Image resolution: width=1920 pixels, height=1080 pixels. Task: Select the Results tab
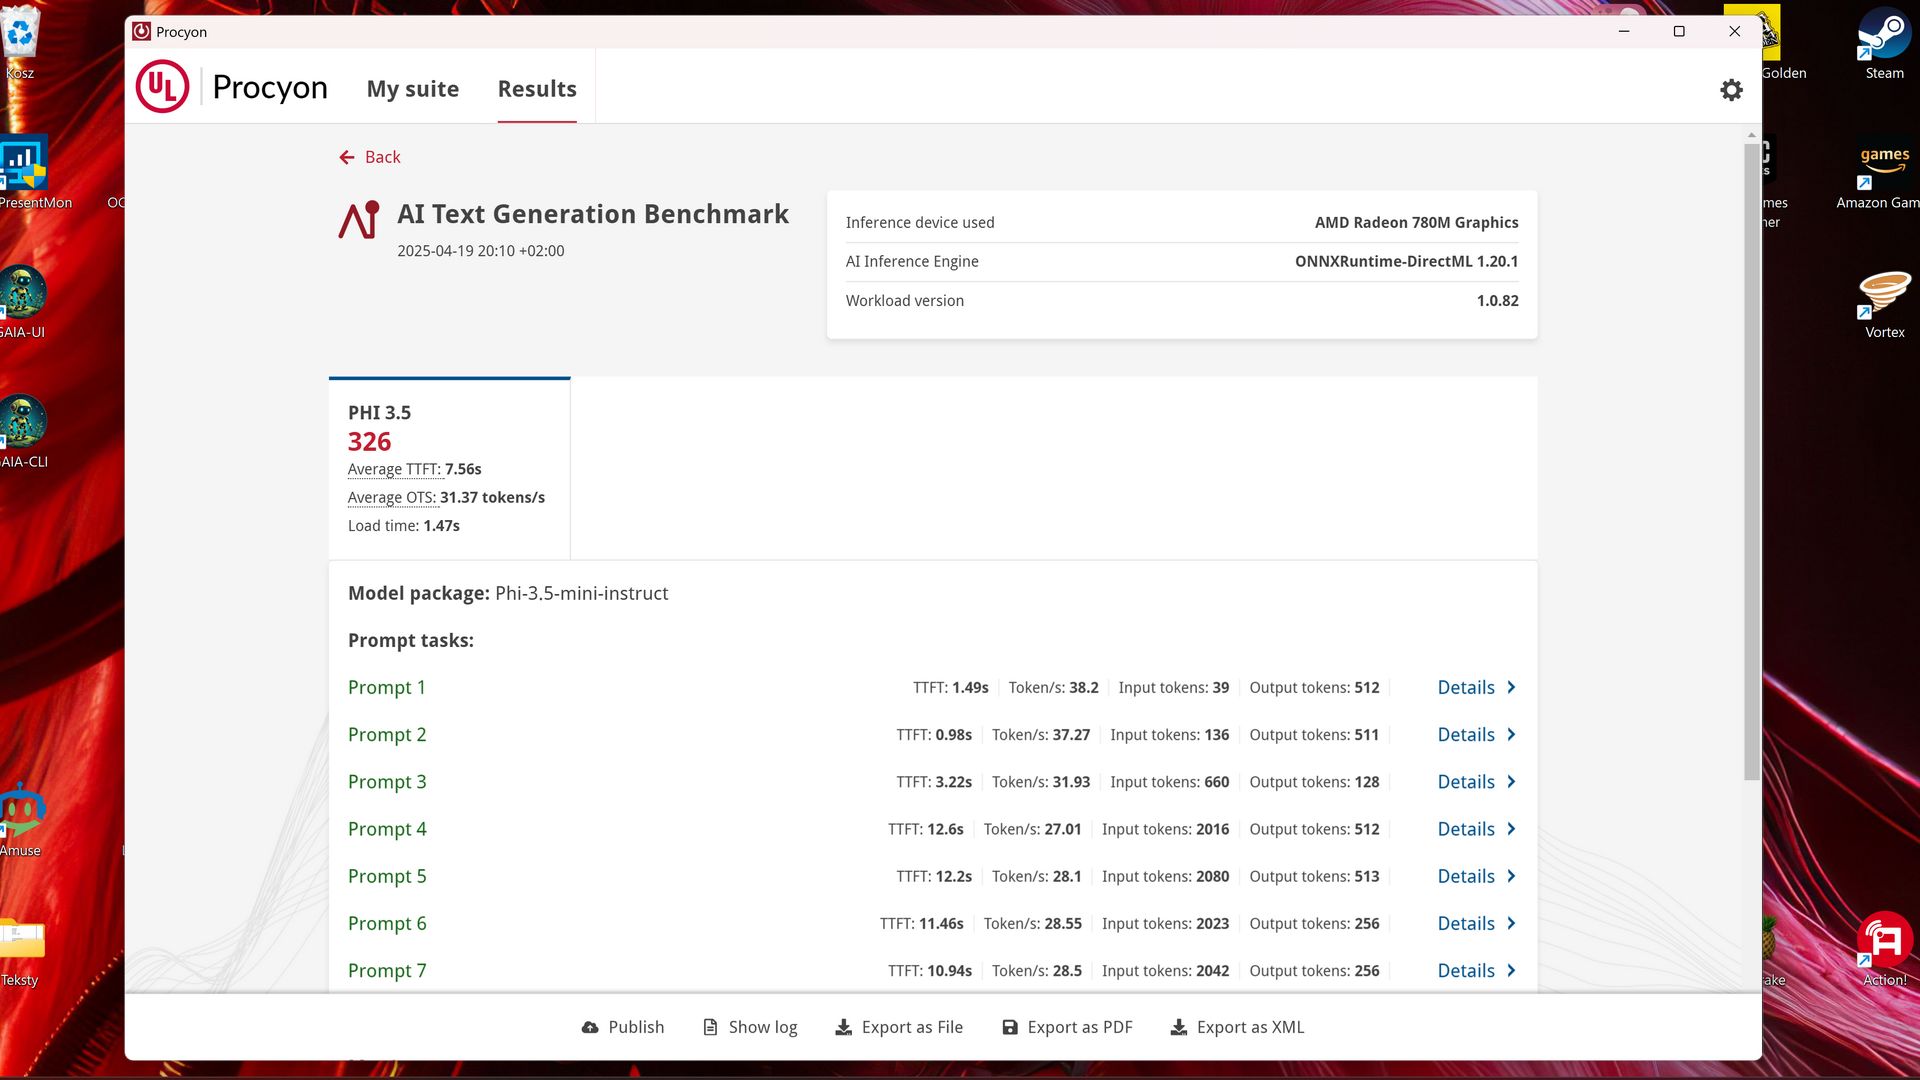pyautogui.click(x=537, y=89)
